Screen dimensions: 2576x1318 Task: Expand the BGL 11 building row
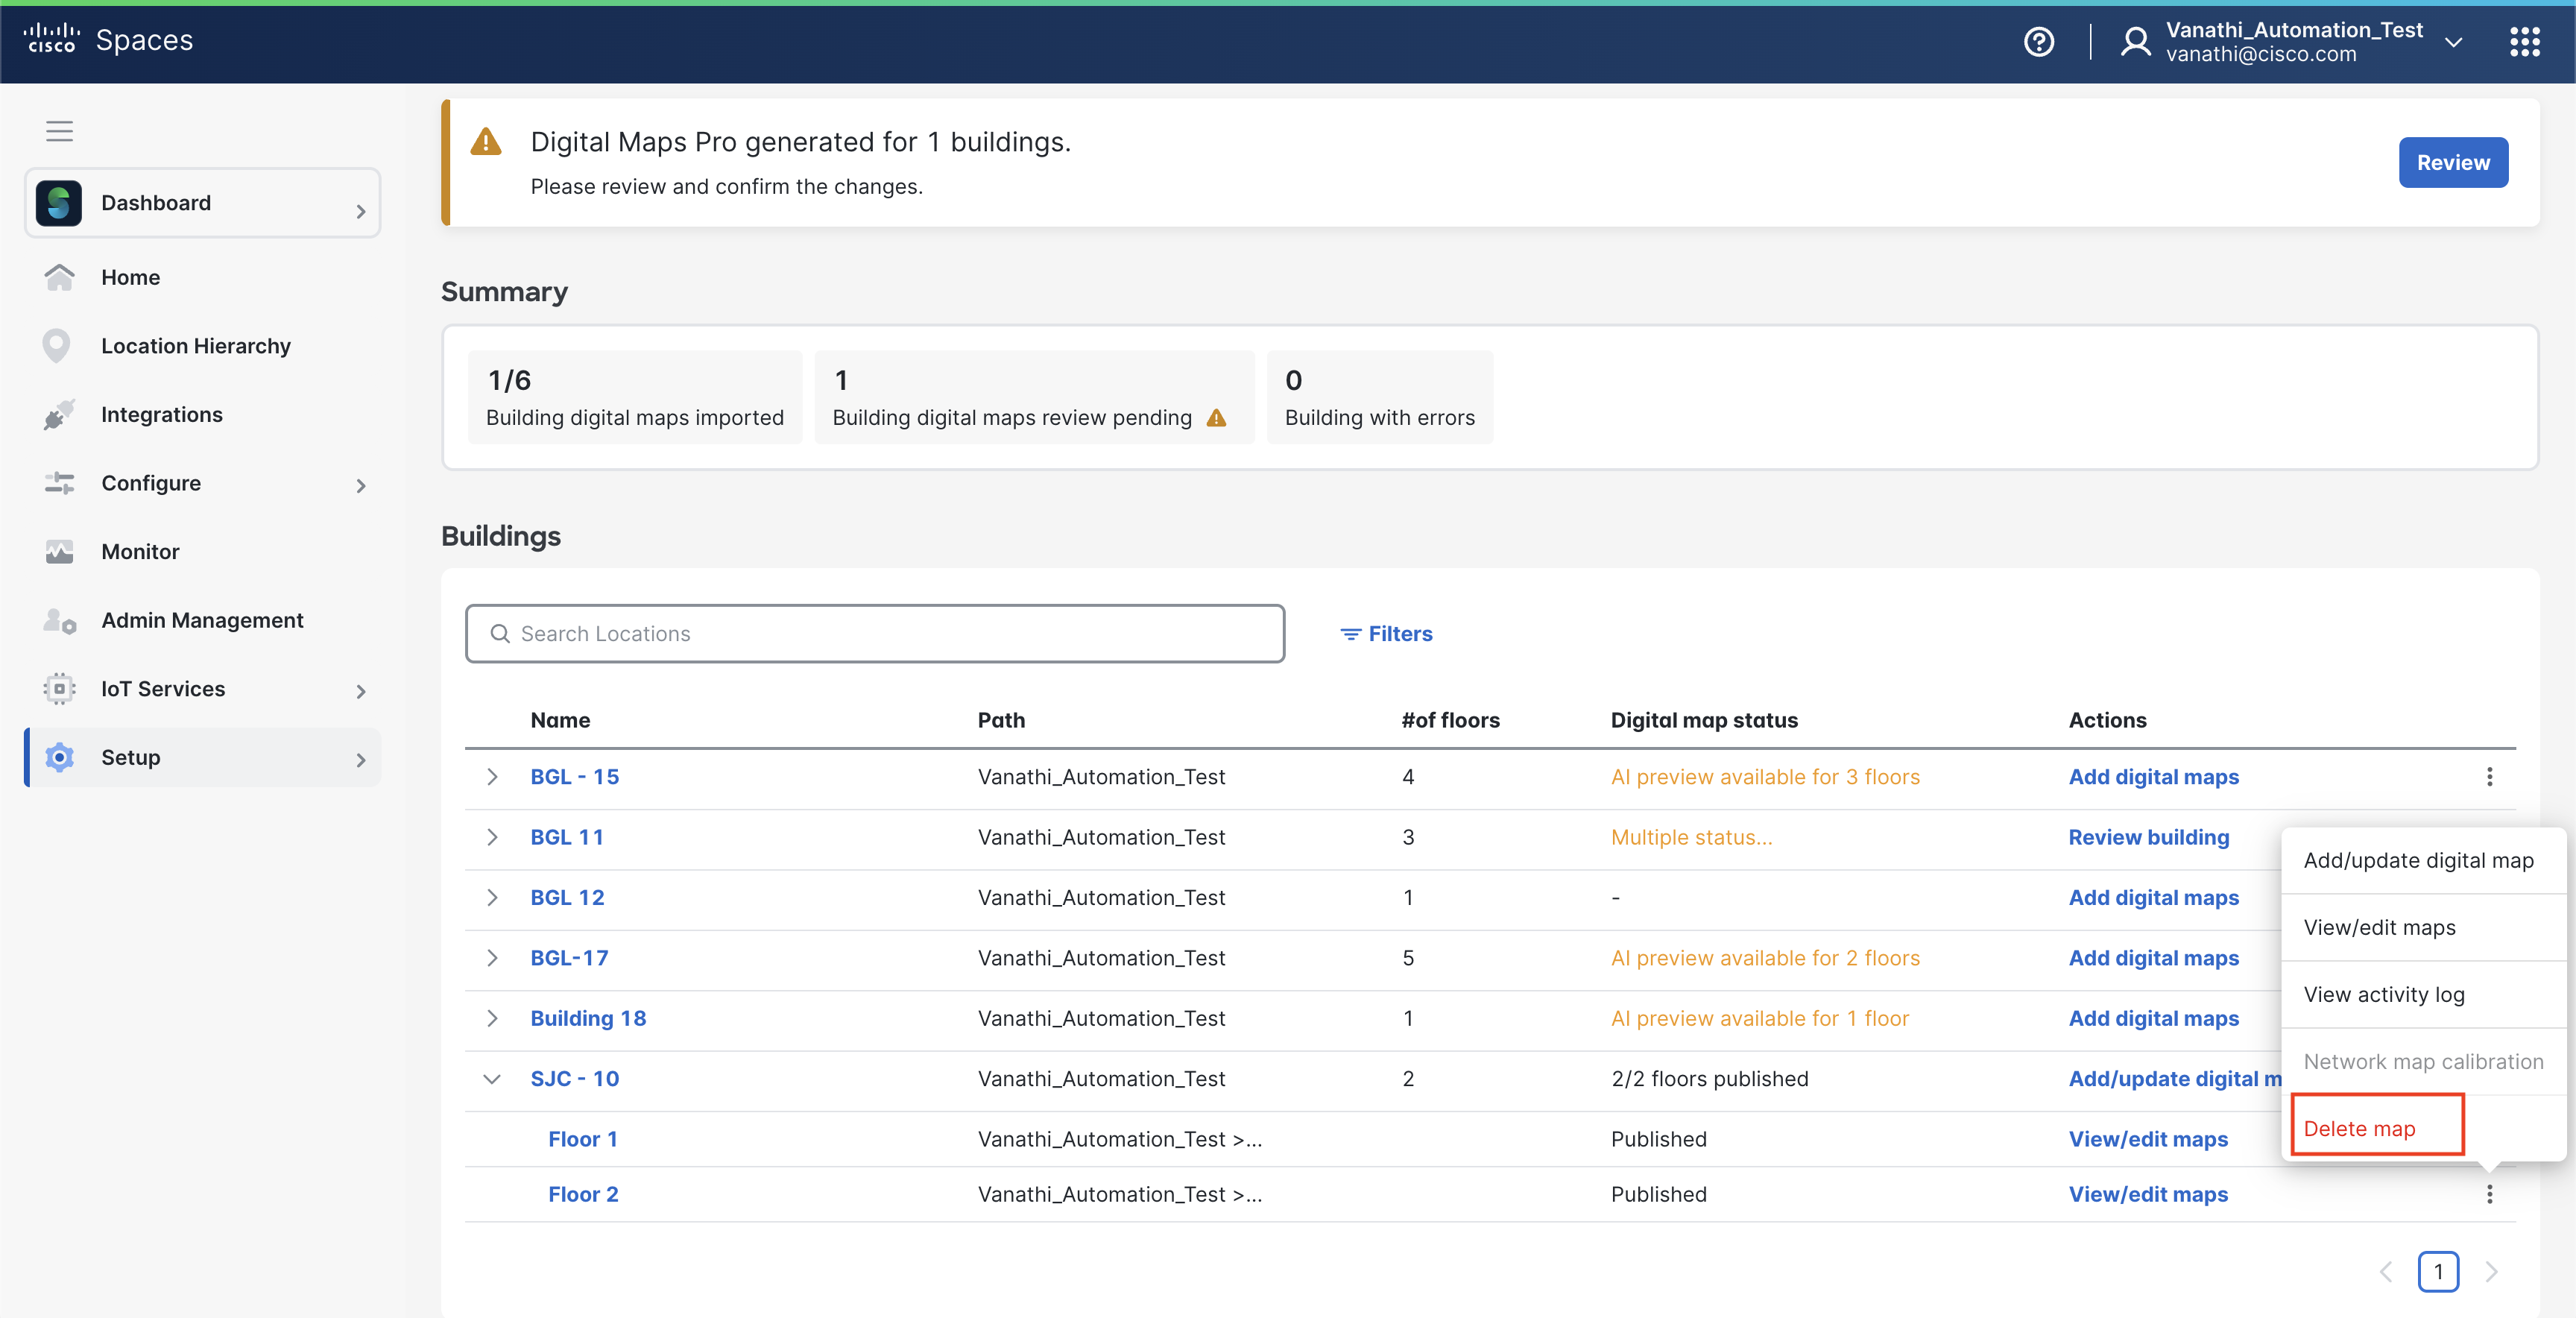point(492,837)
